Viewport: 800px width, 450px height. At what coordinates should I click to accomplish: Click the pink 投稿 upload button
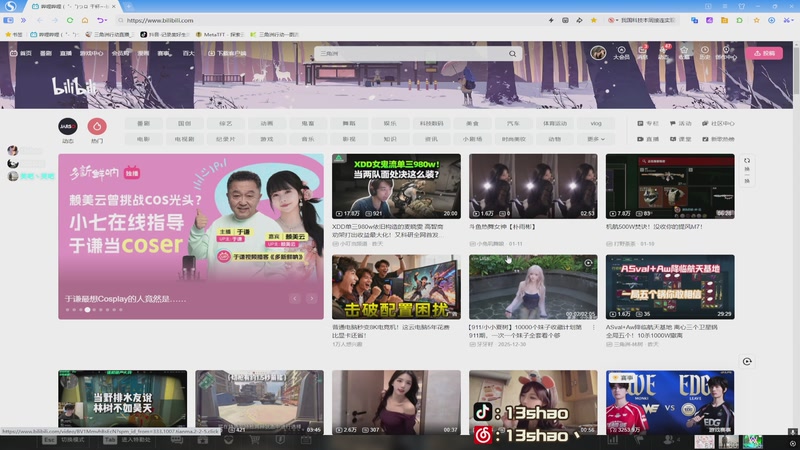click(764, 53)
